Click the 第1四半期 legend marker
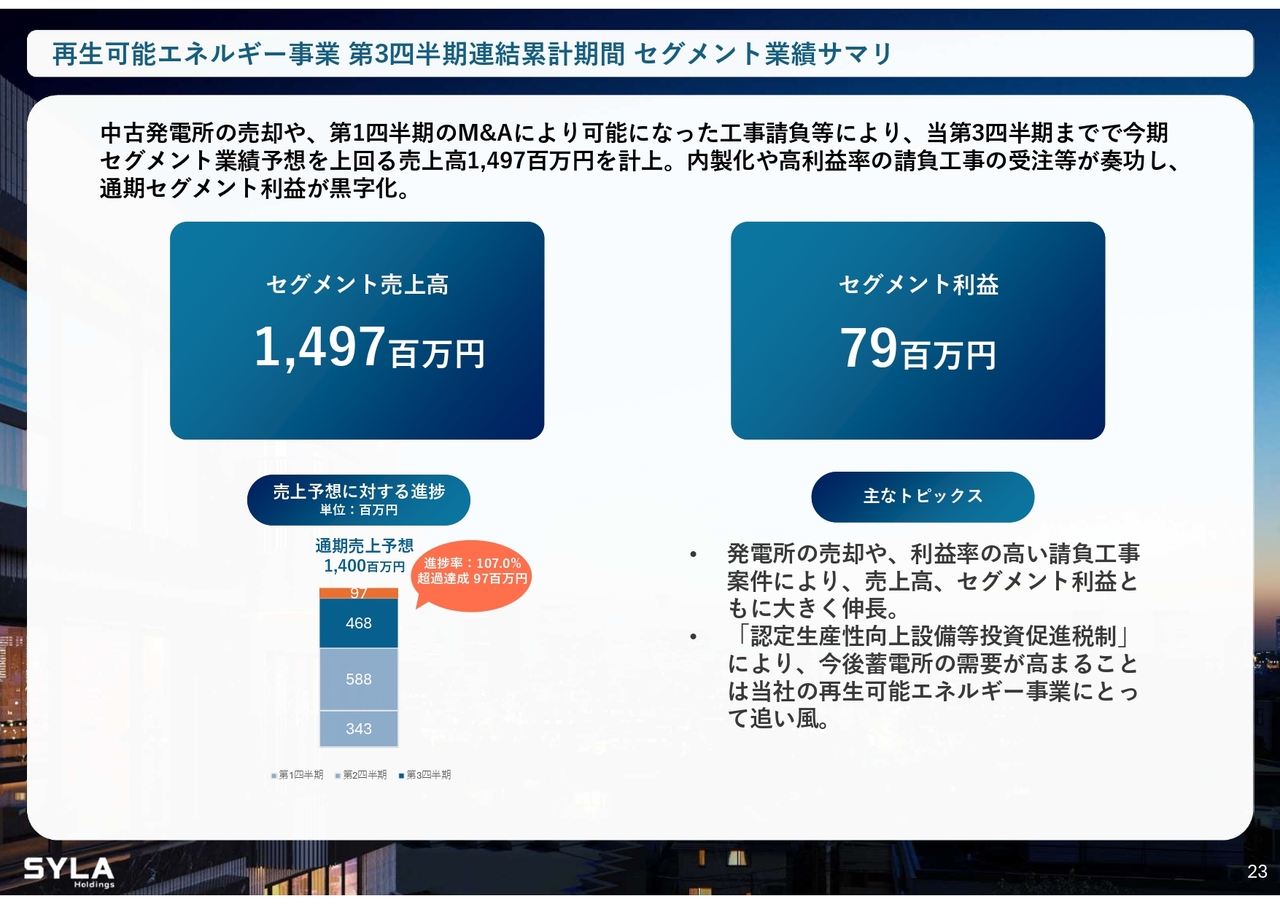Viewport: 1280px width, 904px height. pyautogui.click(x=274, y=775)
